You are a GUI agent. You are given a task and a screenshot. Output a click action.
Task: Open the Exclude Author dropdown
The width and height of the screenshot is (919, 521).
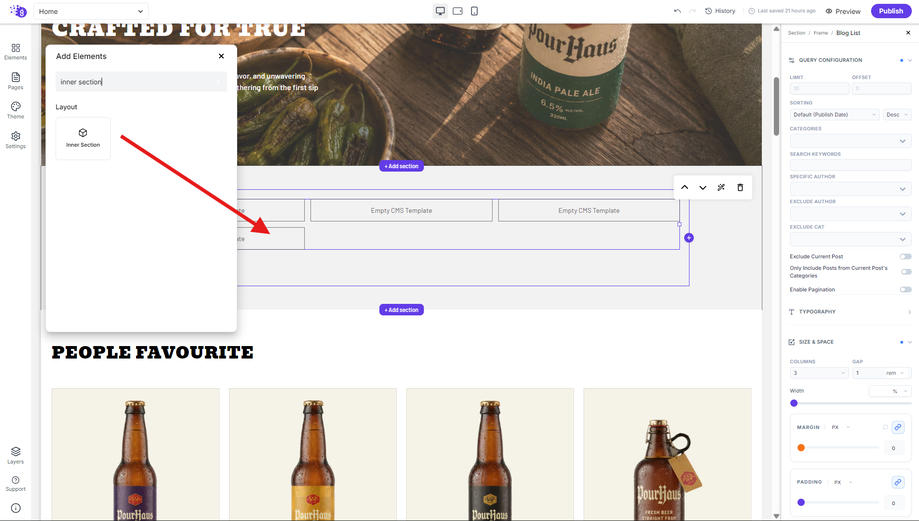click(850, 214)
